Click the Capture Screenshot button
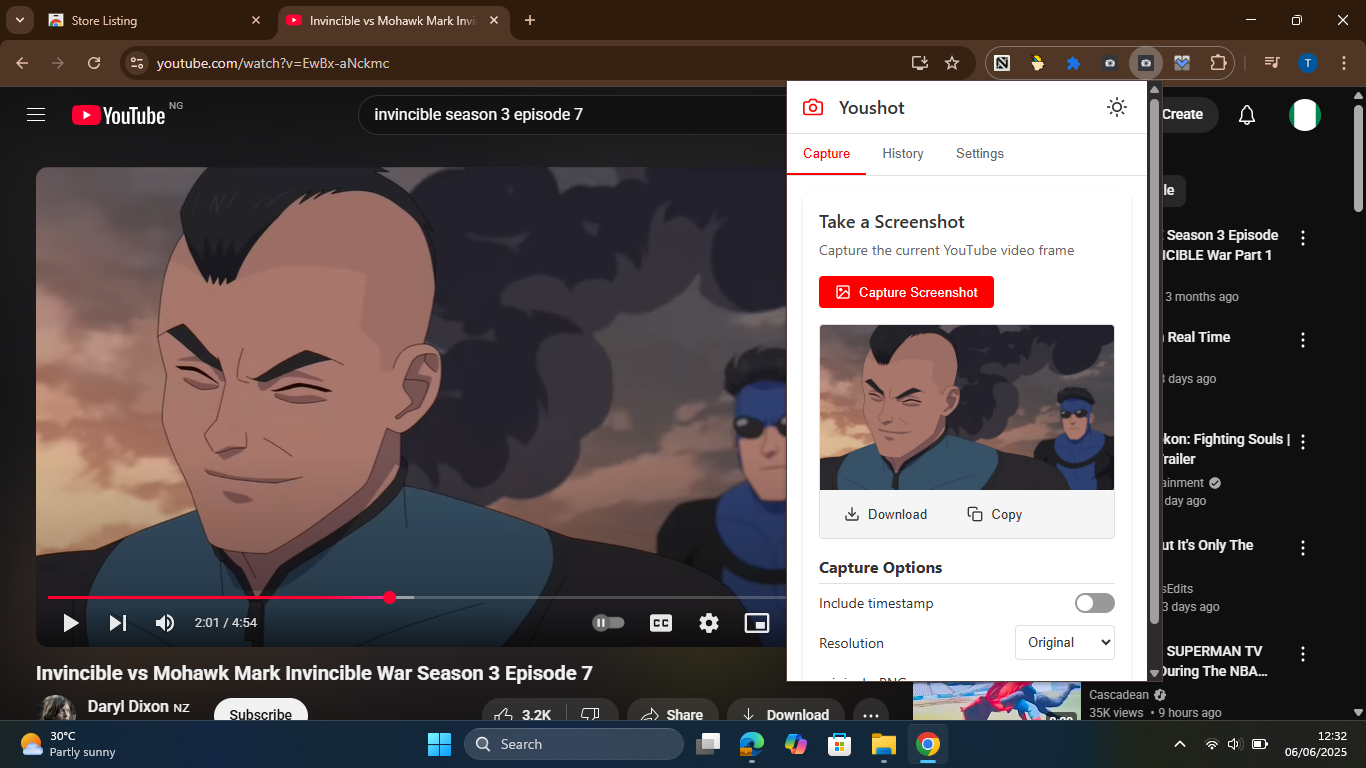This screenshot has width=1366, height=768. click(906, 292)
